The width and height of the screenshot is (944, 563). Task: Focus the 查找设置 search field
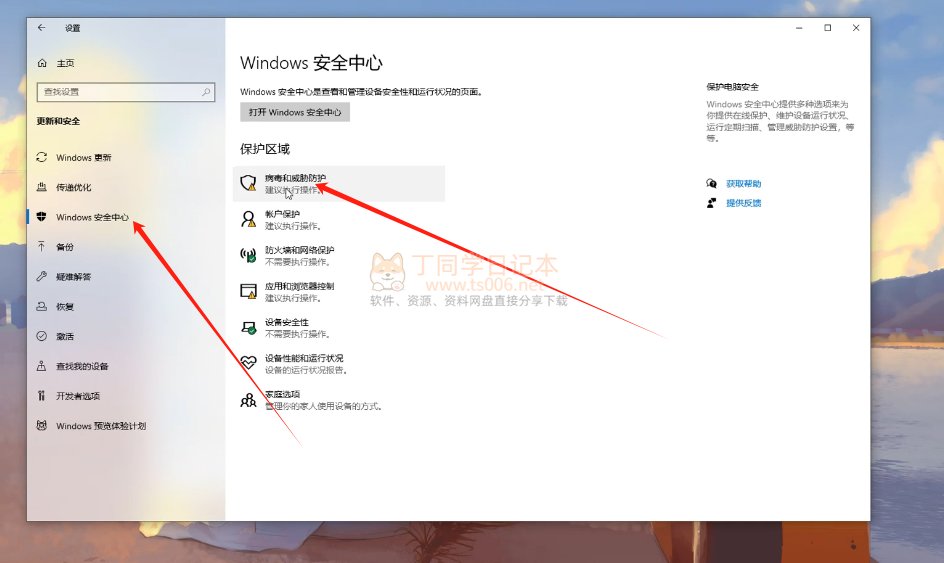(x=126, y=92)
